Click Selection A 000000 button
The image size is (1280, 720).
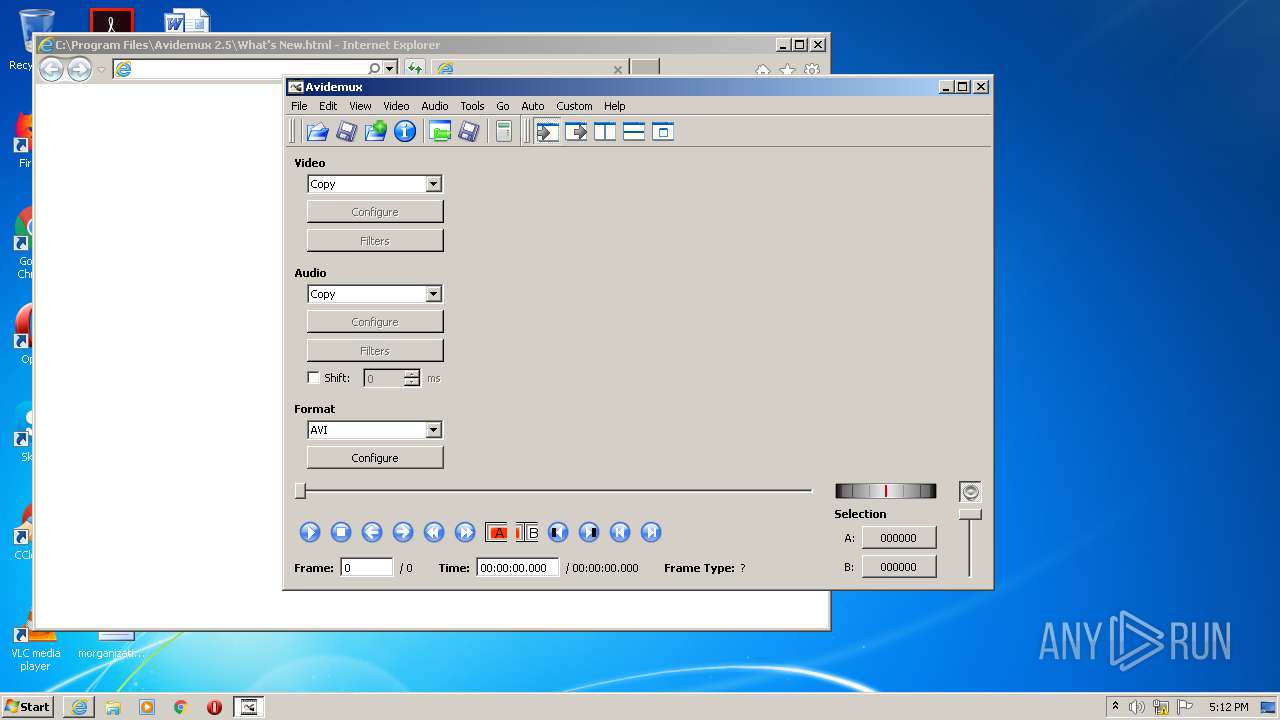(x=899, y=538)
